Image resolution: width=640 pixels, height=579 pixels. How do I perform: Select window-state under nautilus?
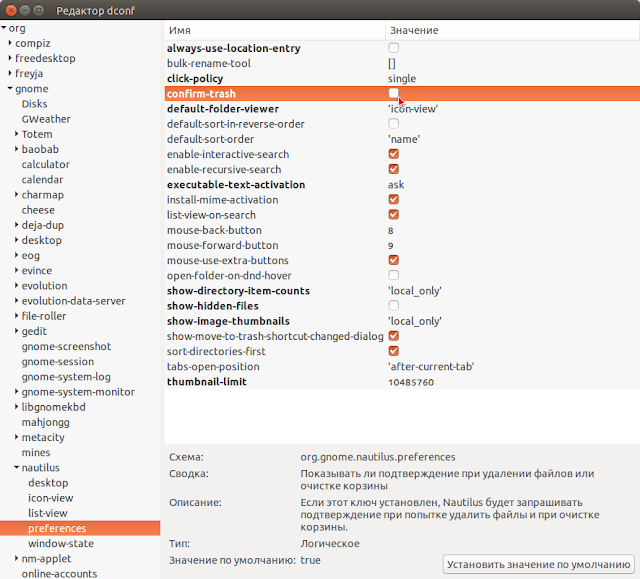point(61,543)
